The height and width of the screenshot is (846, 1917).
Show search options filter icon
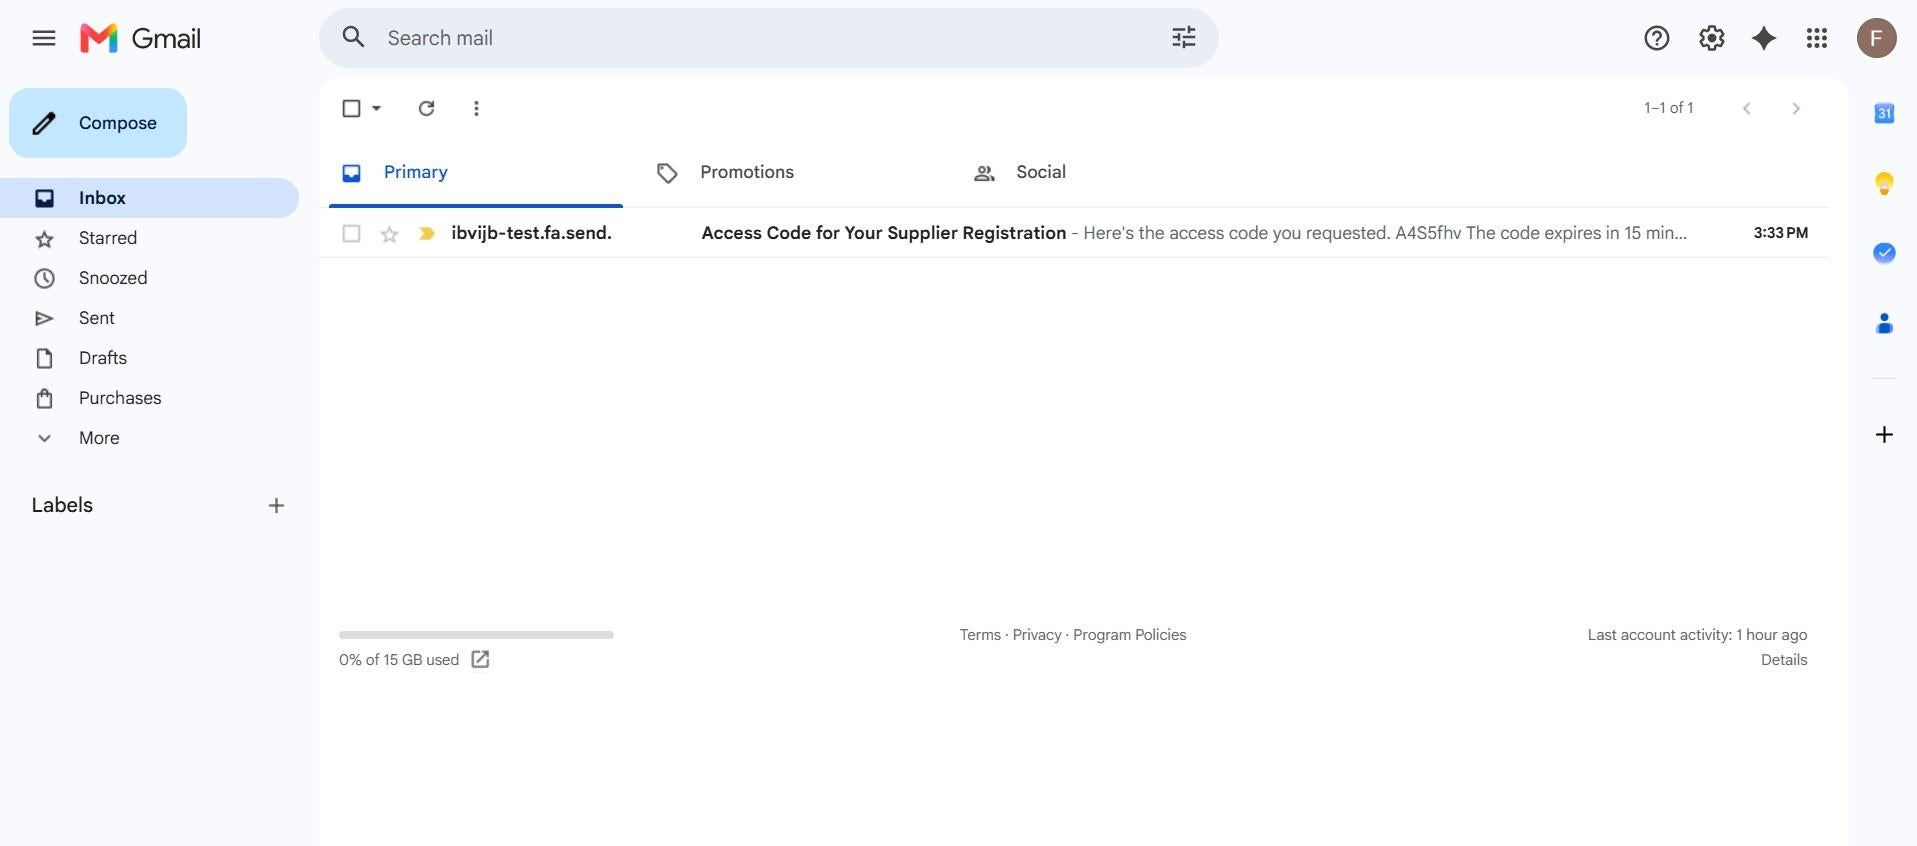click(1183, 38)
